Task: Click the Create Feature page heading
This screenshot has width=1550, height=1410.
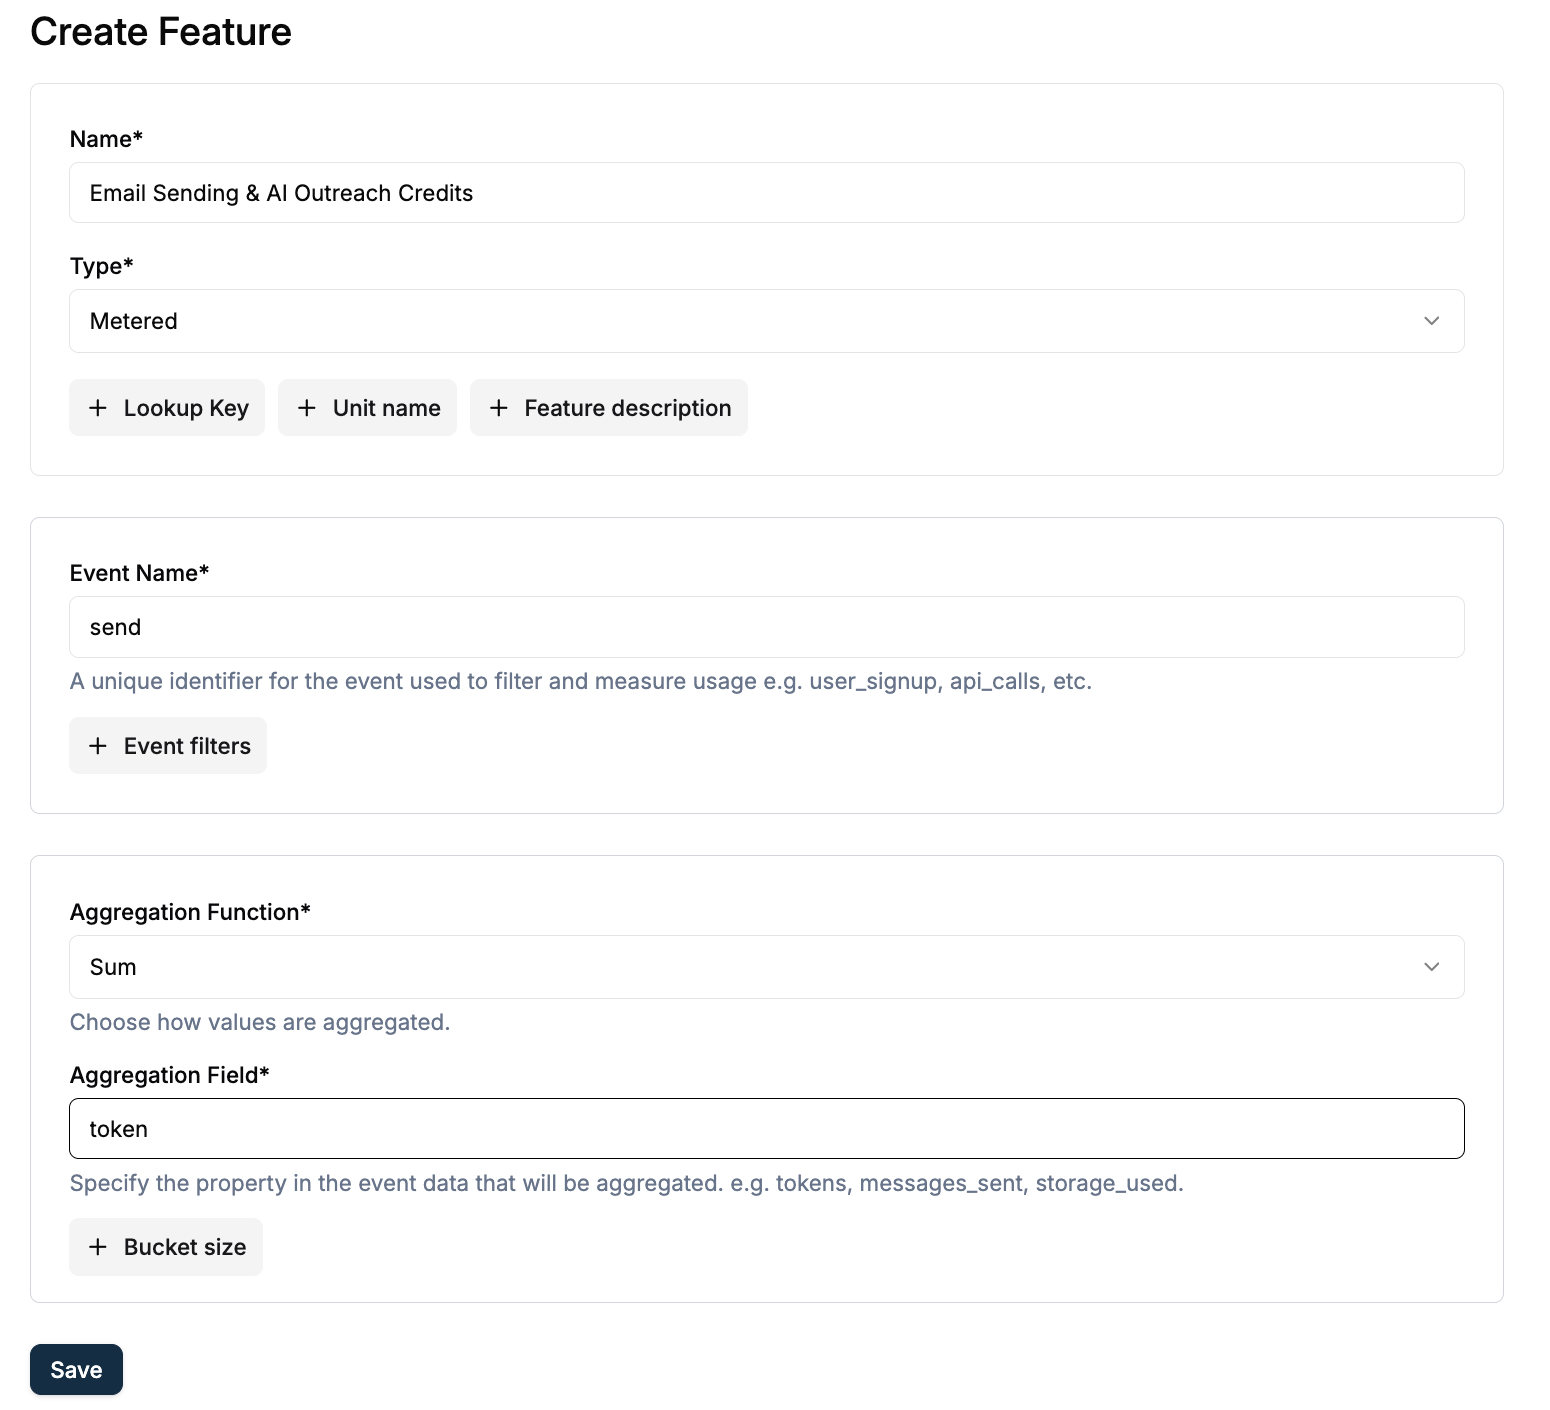Action: pos(161,31)
